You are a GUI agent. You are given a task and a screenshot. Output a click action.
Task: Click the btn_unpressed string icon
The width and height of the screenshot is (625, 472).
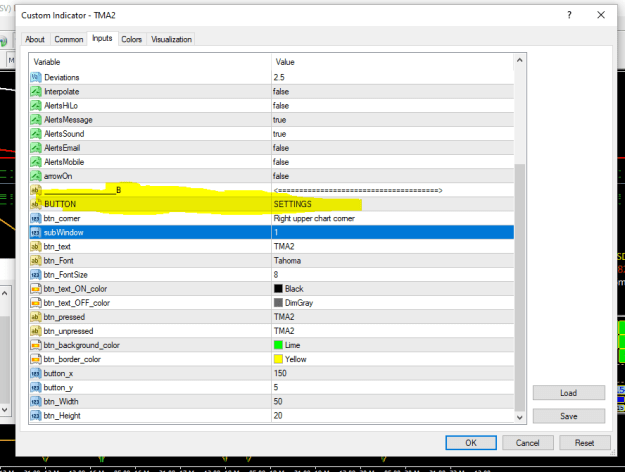[36, 331]
